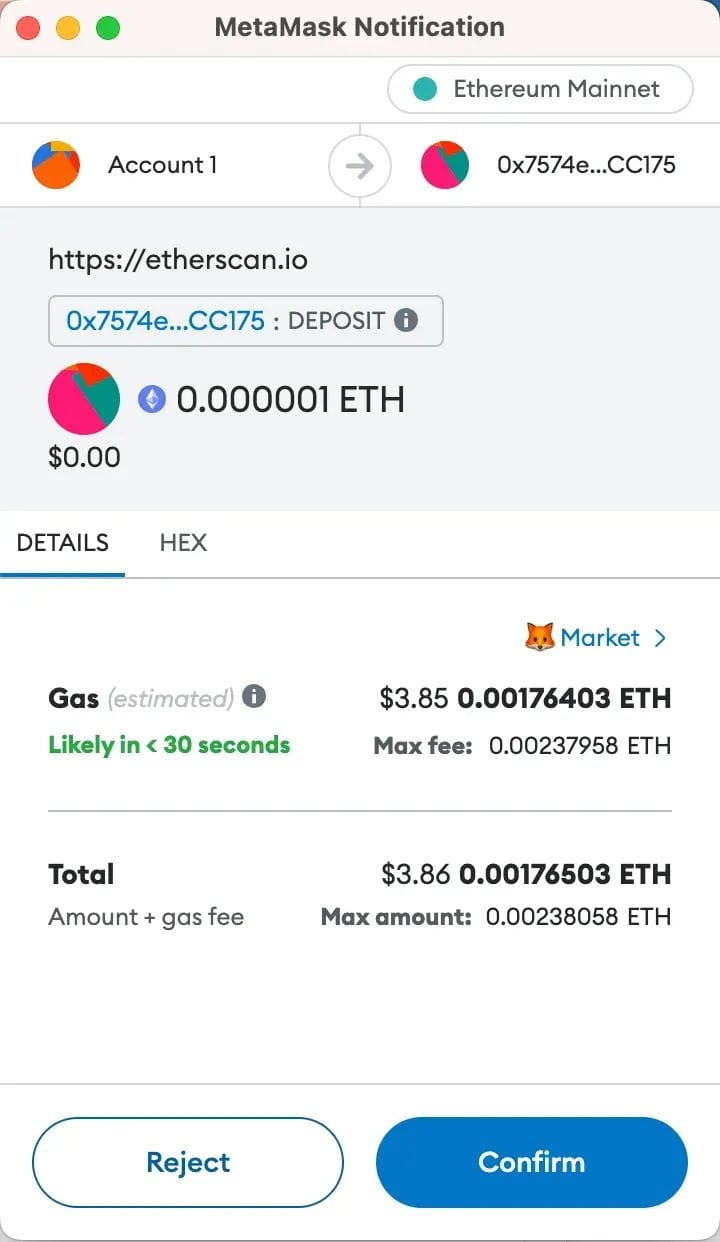Screen dimensions: 720x1242
Task: Switch to the HEX tab
Action: click(x=183, y=543)
